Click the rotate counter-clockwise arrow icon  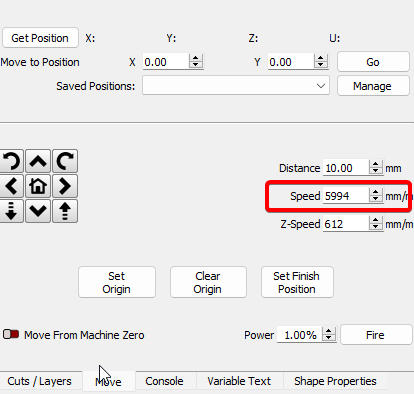click(x=12, y=161)
